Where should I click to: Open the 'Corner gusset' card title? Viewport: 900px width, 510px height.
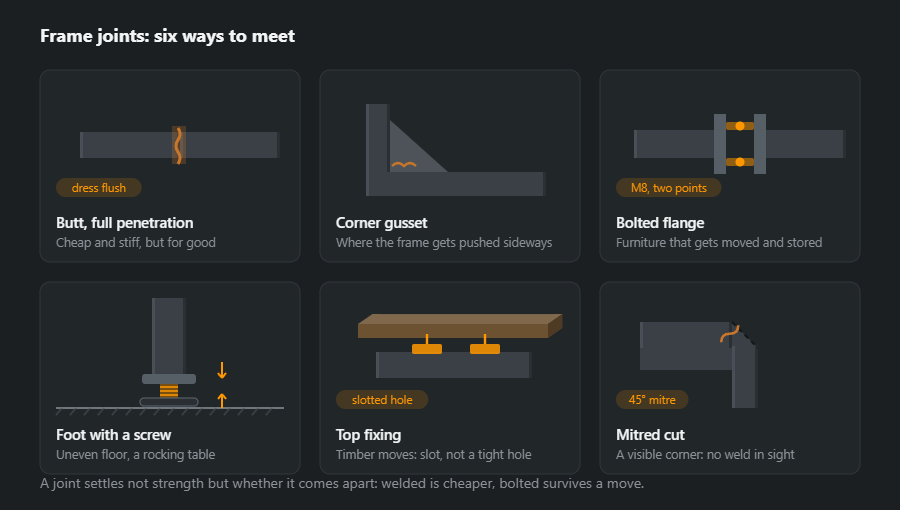click(x=382, y=223)
